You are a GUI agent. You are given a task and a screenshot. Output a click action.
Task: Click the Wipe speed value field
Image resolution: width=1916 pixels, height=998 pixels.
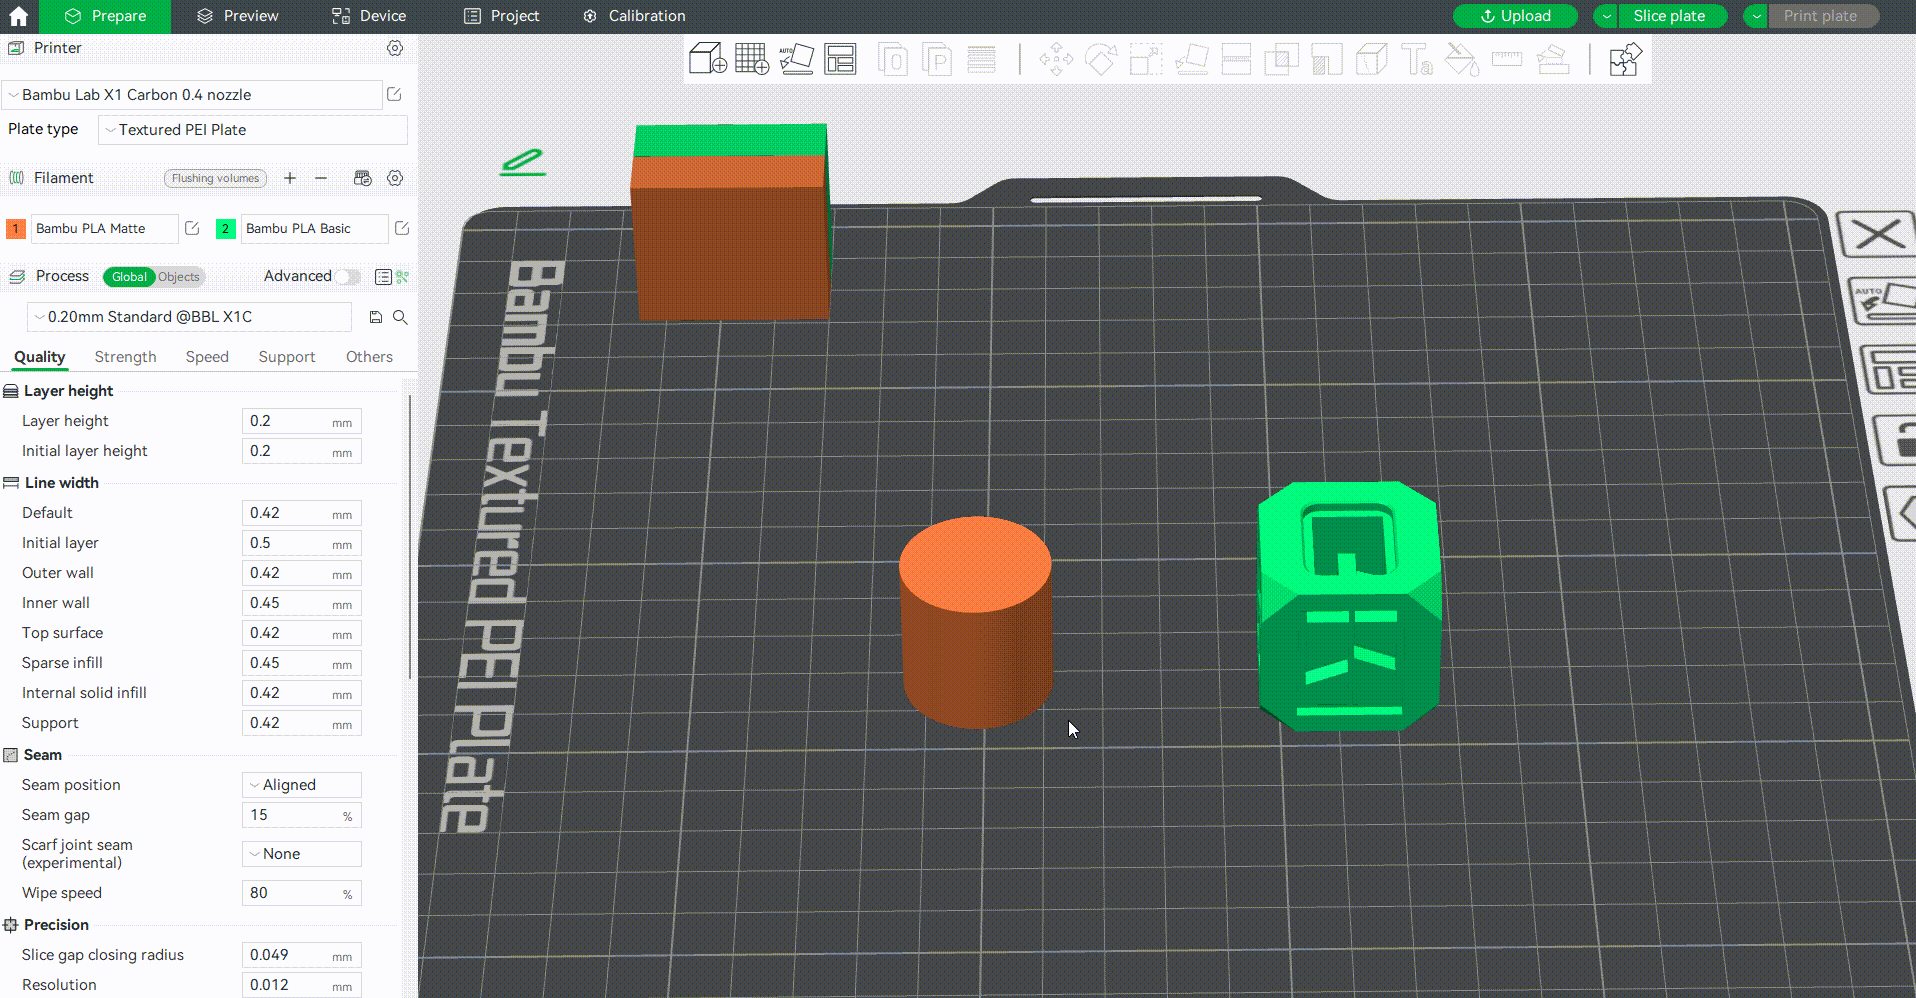tap(302, 893)
